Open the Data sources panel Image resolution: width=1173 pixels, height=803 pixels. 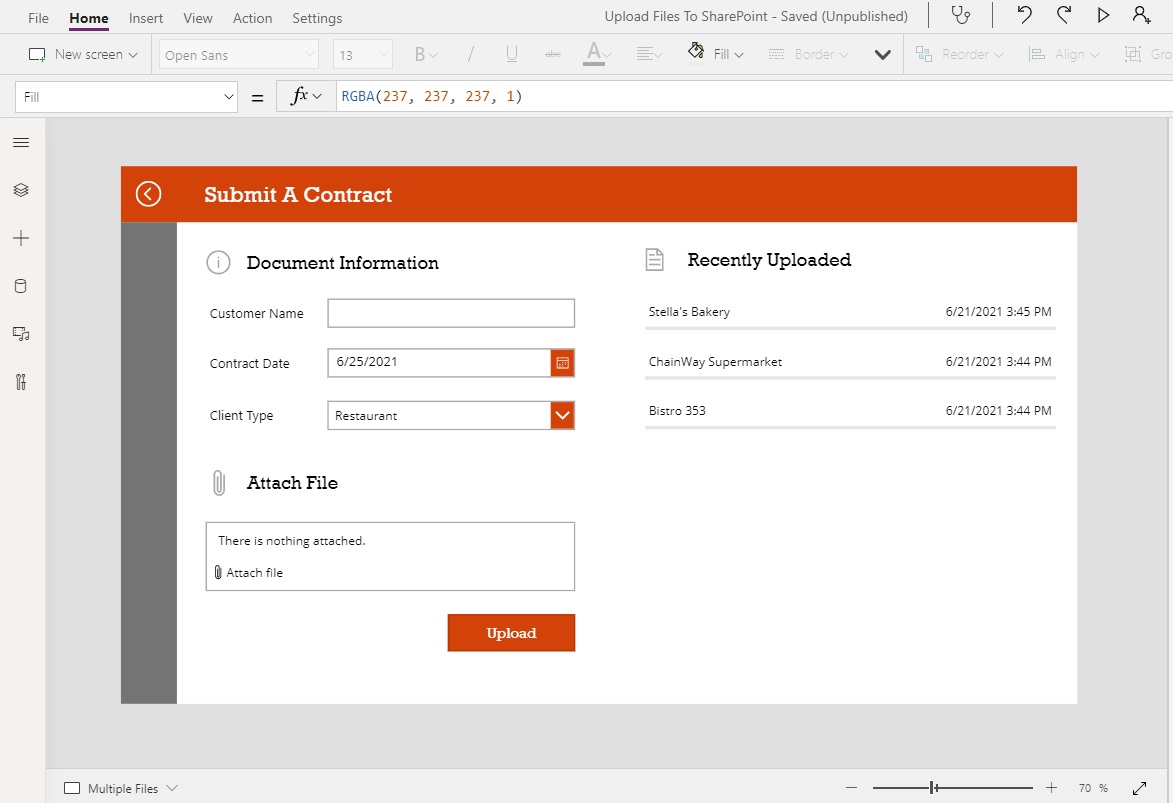tap(21, 285)
